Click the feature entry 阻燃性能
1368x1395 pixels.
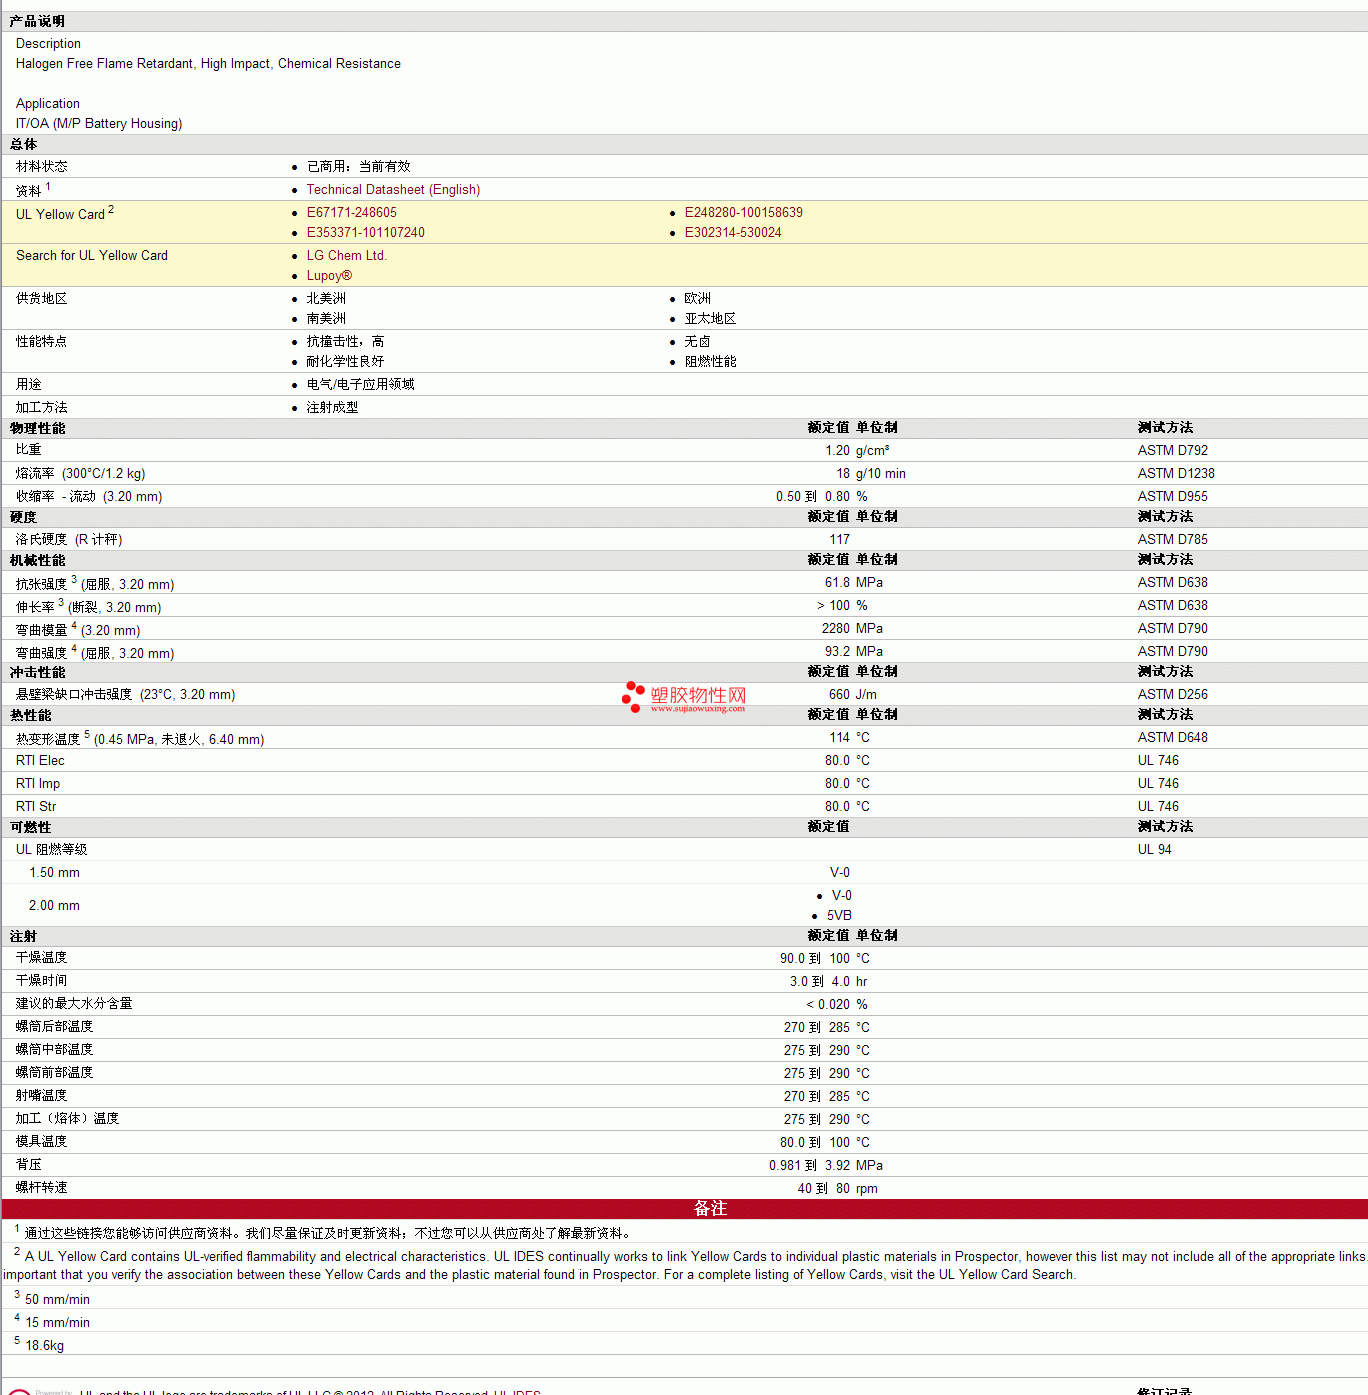click(710, 362)
